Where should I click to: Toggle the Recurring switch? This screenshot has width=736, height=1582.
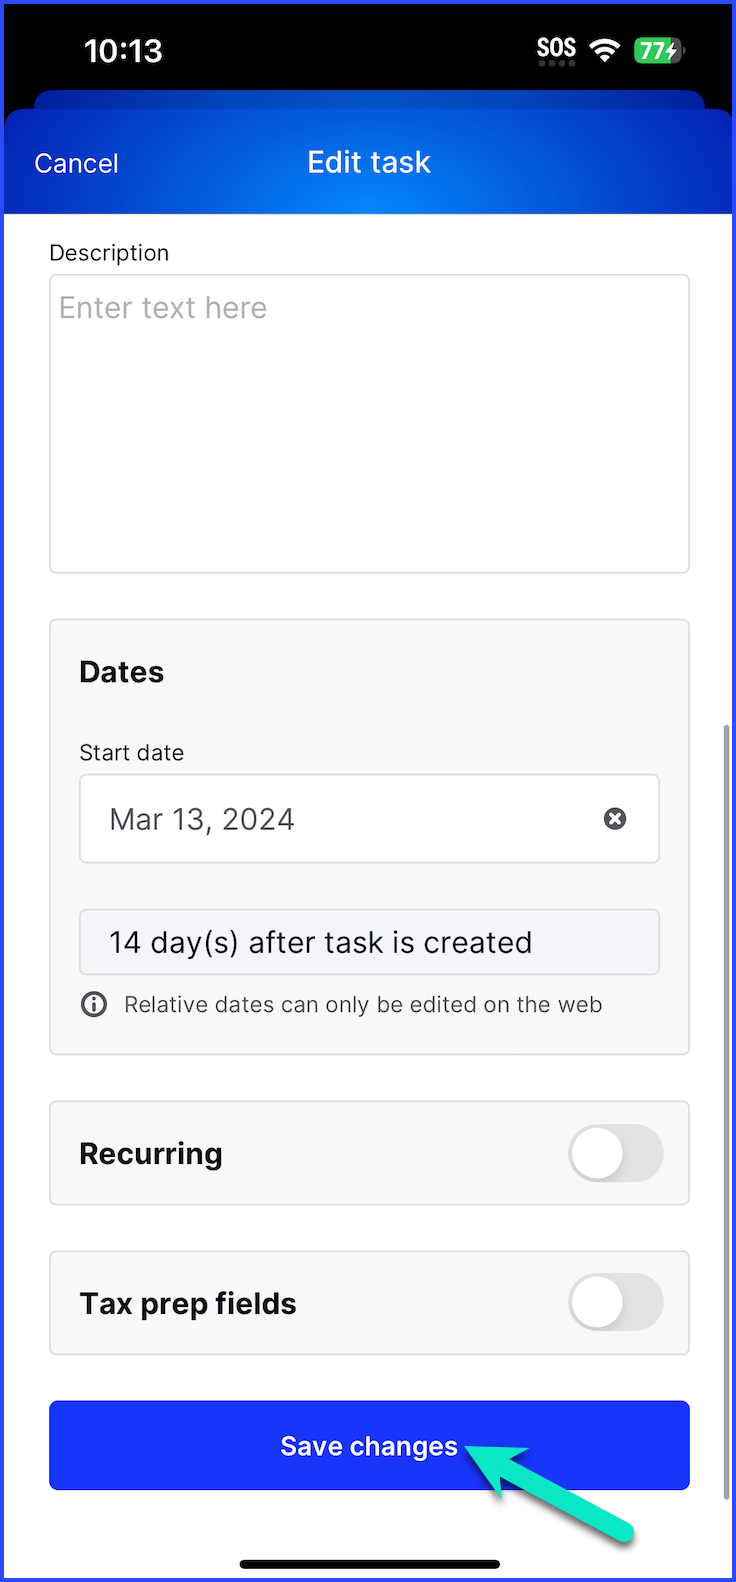(616, 1153)
